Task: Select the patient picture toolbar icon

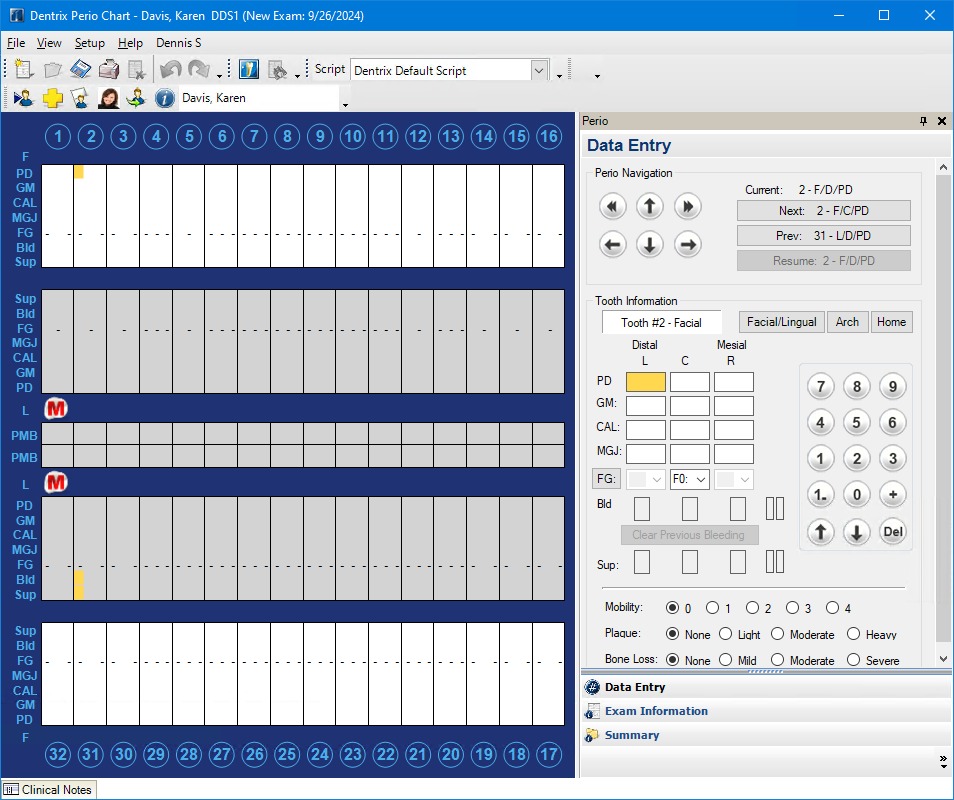Action: tap(108, 97)
